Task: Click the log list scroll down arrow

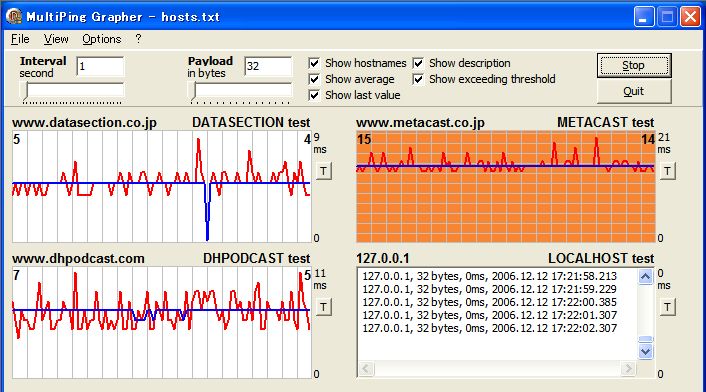Action: (x=645, y=351)
